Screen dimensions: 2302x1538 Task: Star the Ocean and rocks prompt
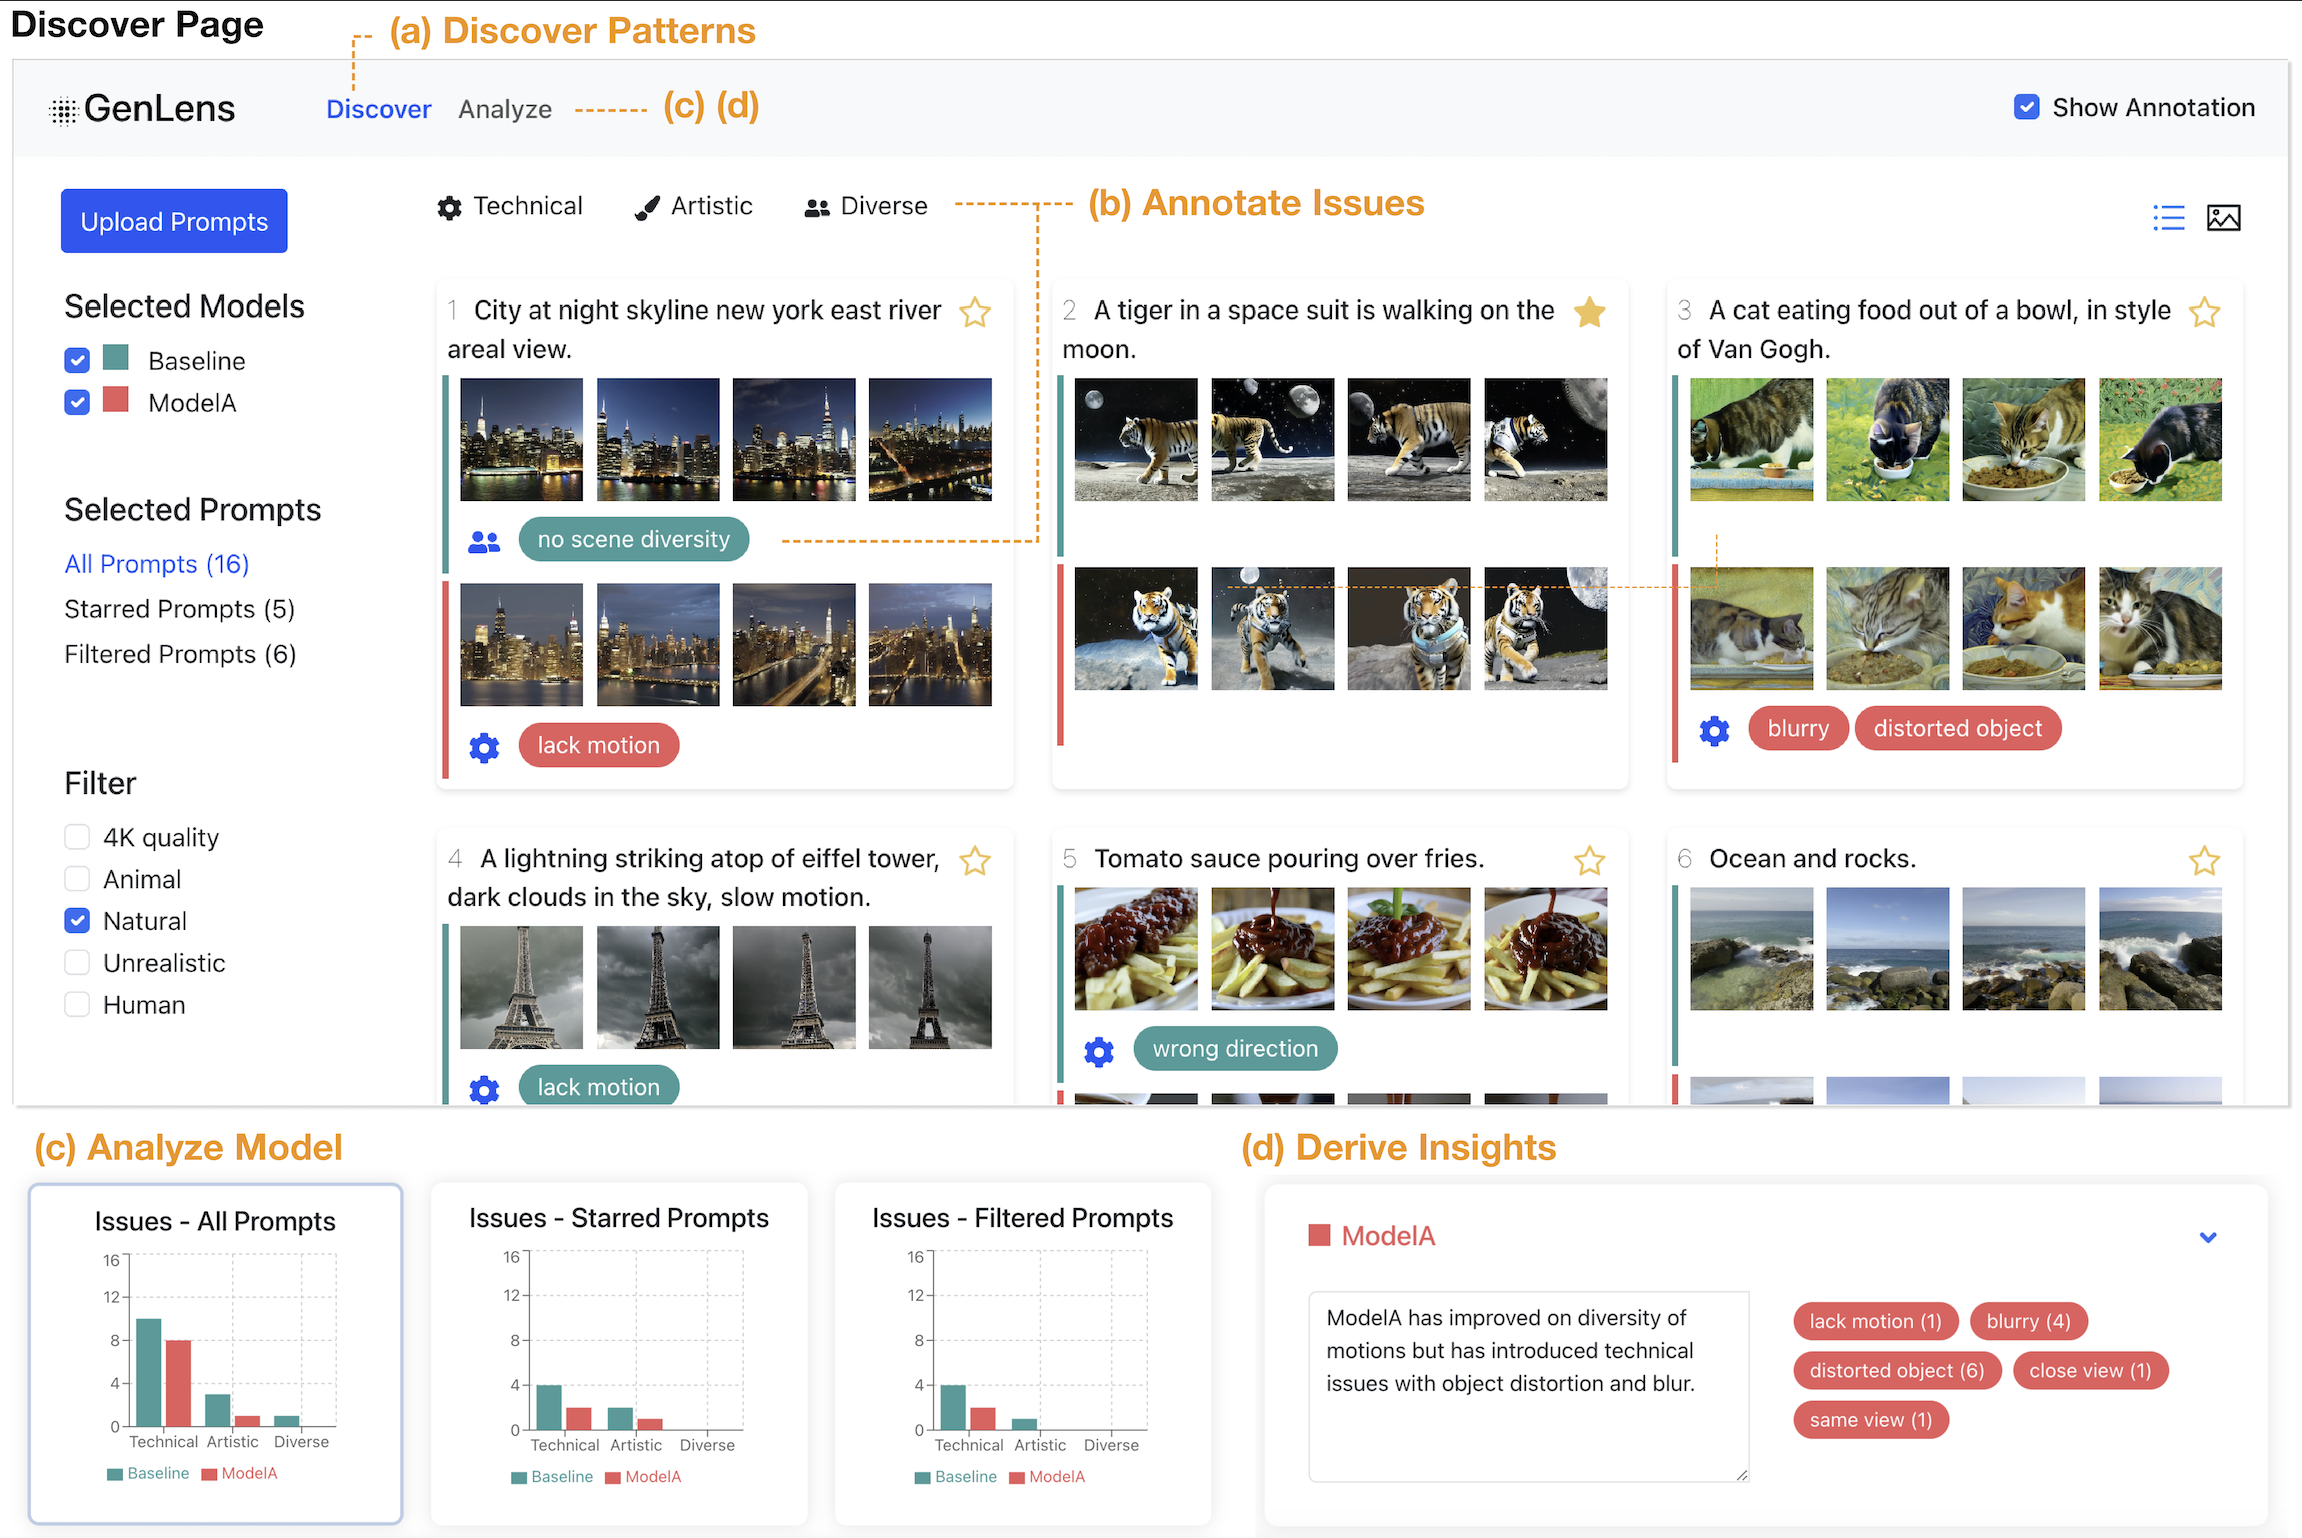(2204, 860)
